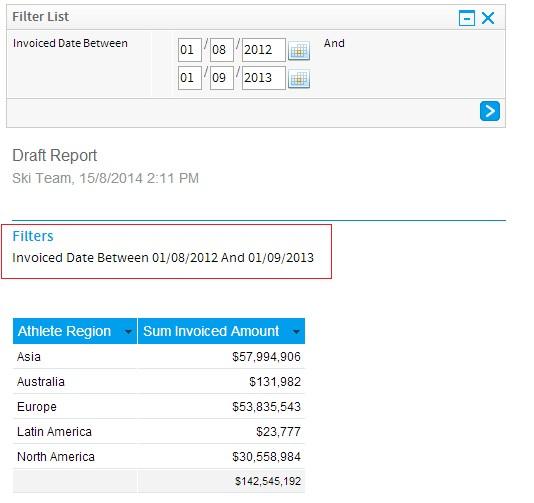Expand Athlete Region column dropdown
The image size is (534, 503).
[x=128, y=331]
